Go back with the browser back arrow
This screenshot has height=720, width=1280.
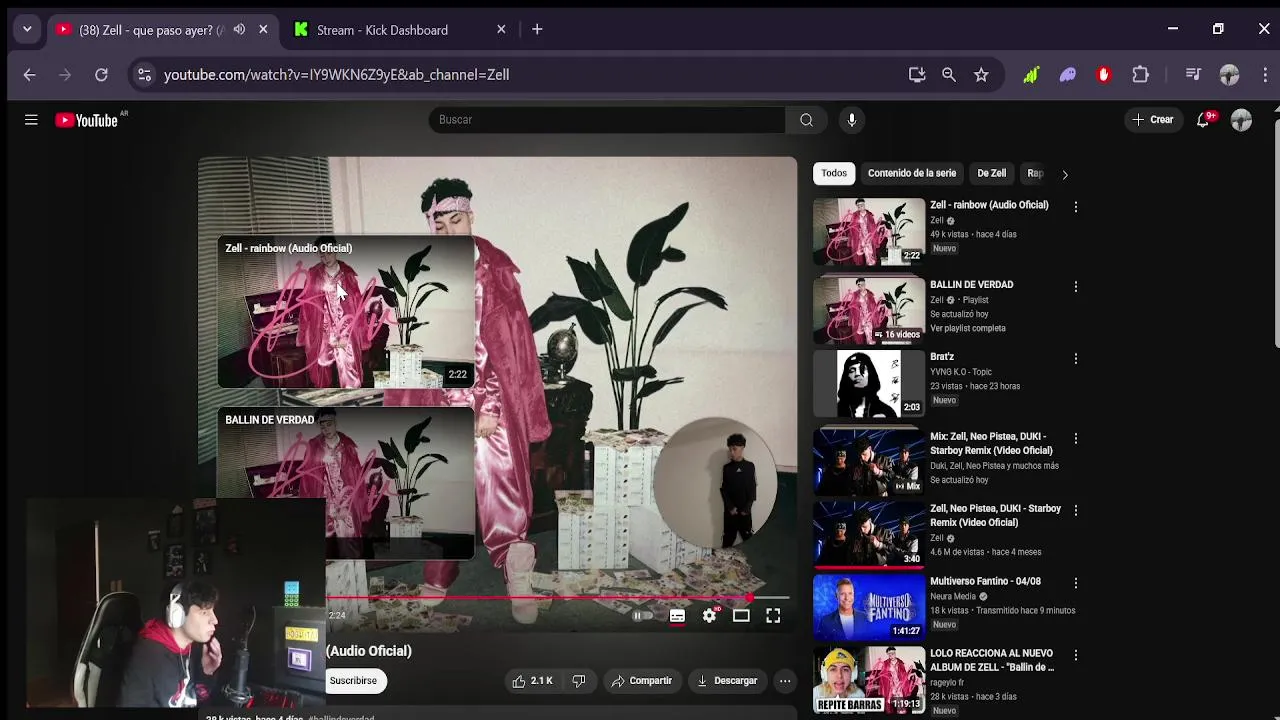pos(29,75)
